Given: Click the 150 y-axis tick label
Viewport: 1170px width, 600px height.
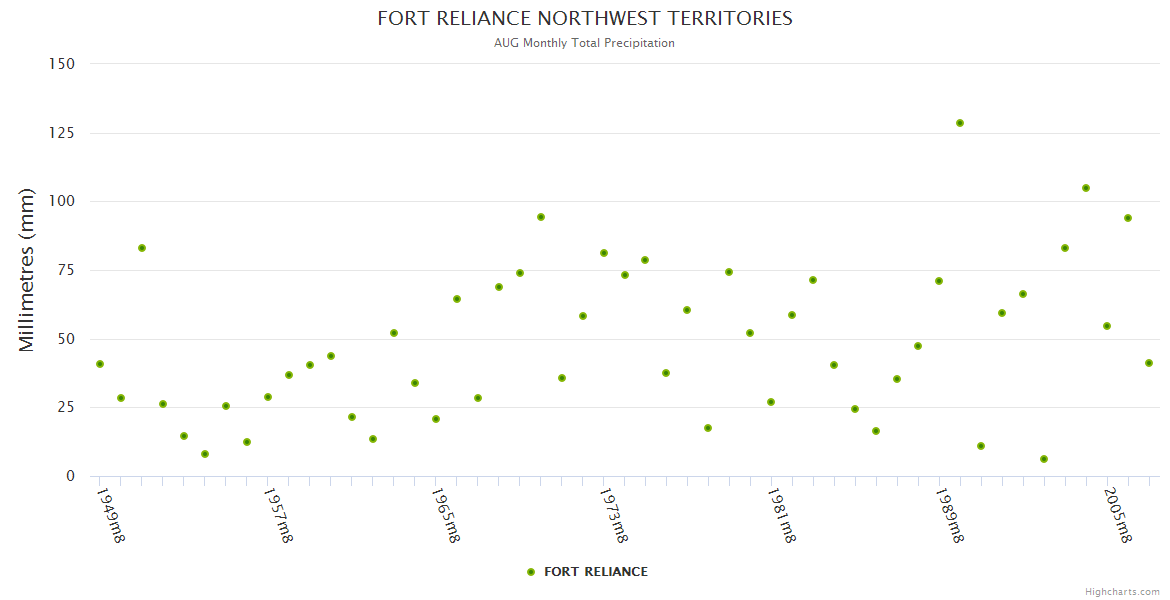Looking at the screenshot, I should pos(62,64).
